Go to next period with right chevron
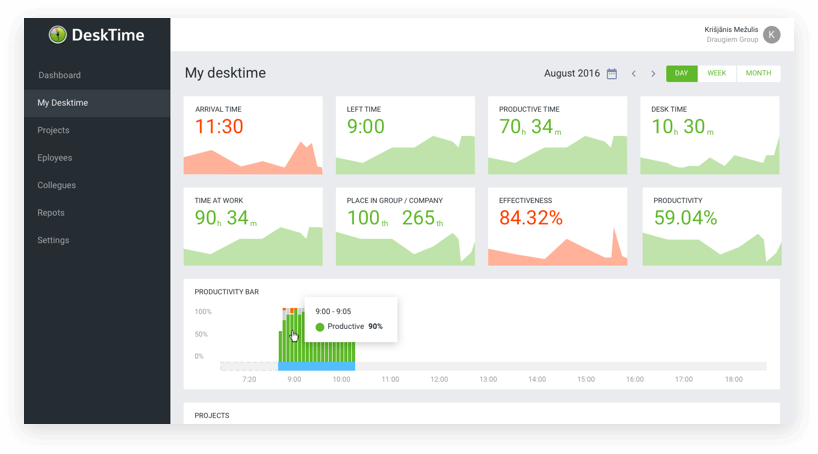The height and width of the screenshot is (454, 818). 653,74
